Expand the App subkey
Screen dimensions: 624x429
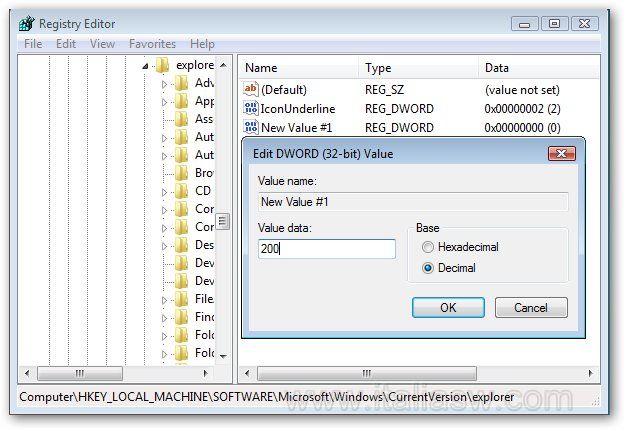[164, 102]
